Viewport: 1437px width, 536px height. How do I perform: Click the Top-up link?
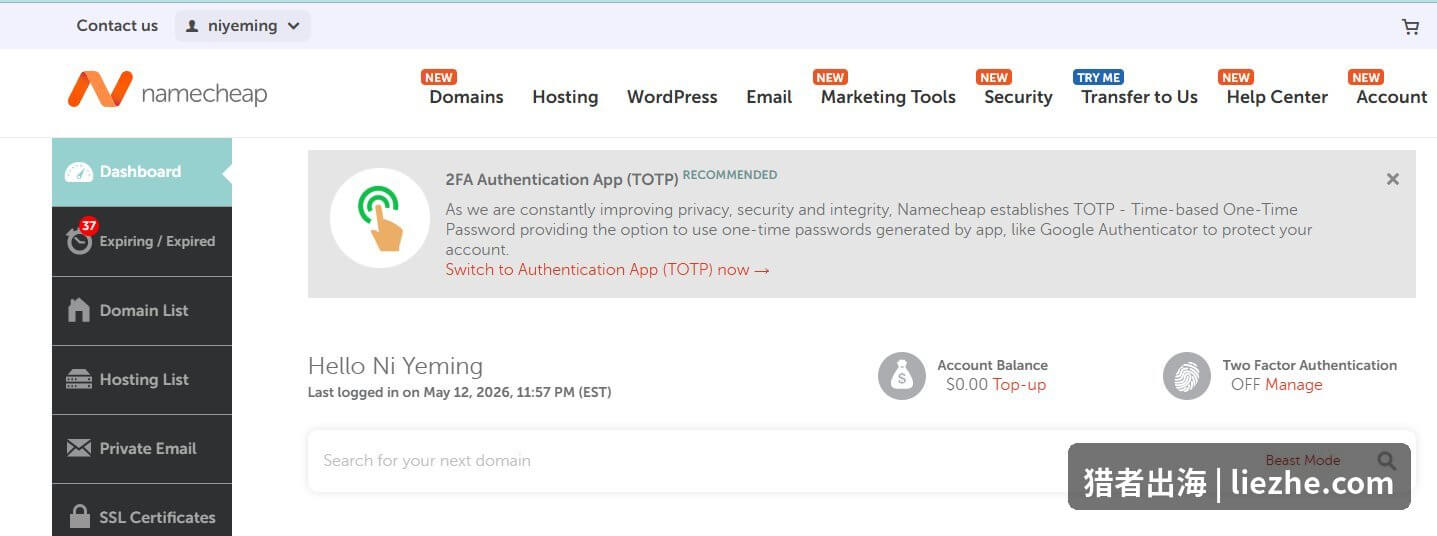(x=1019, y=384)
